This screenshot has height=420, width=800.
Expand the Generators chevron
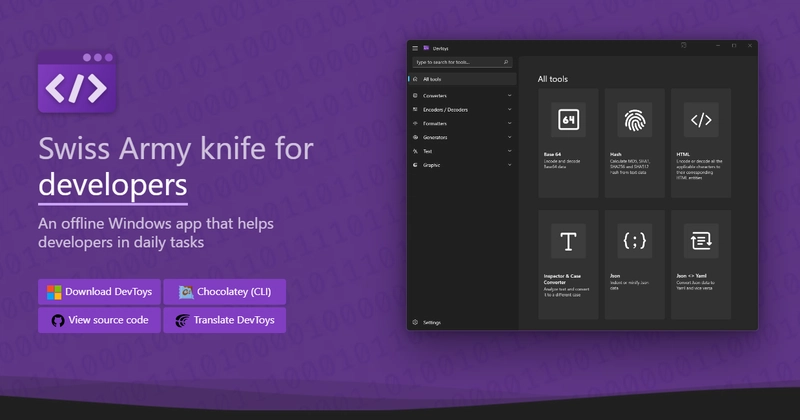(x=509, y=137)
